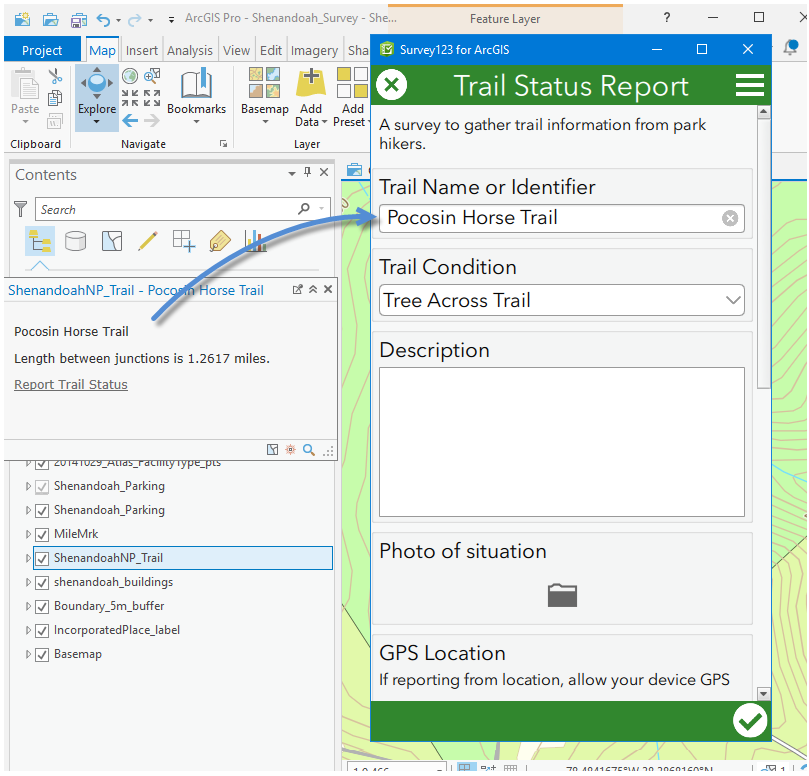
Task: Click the Fixed Zoom In icon
Action: coord(130,98)
